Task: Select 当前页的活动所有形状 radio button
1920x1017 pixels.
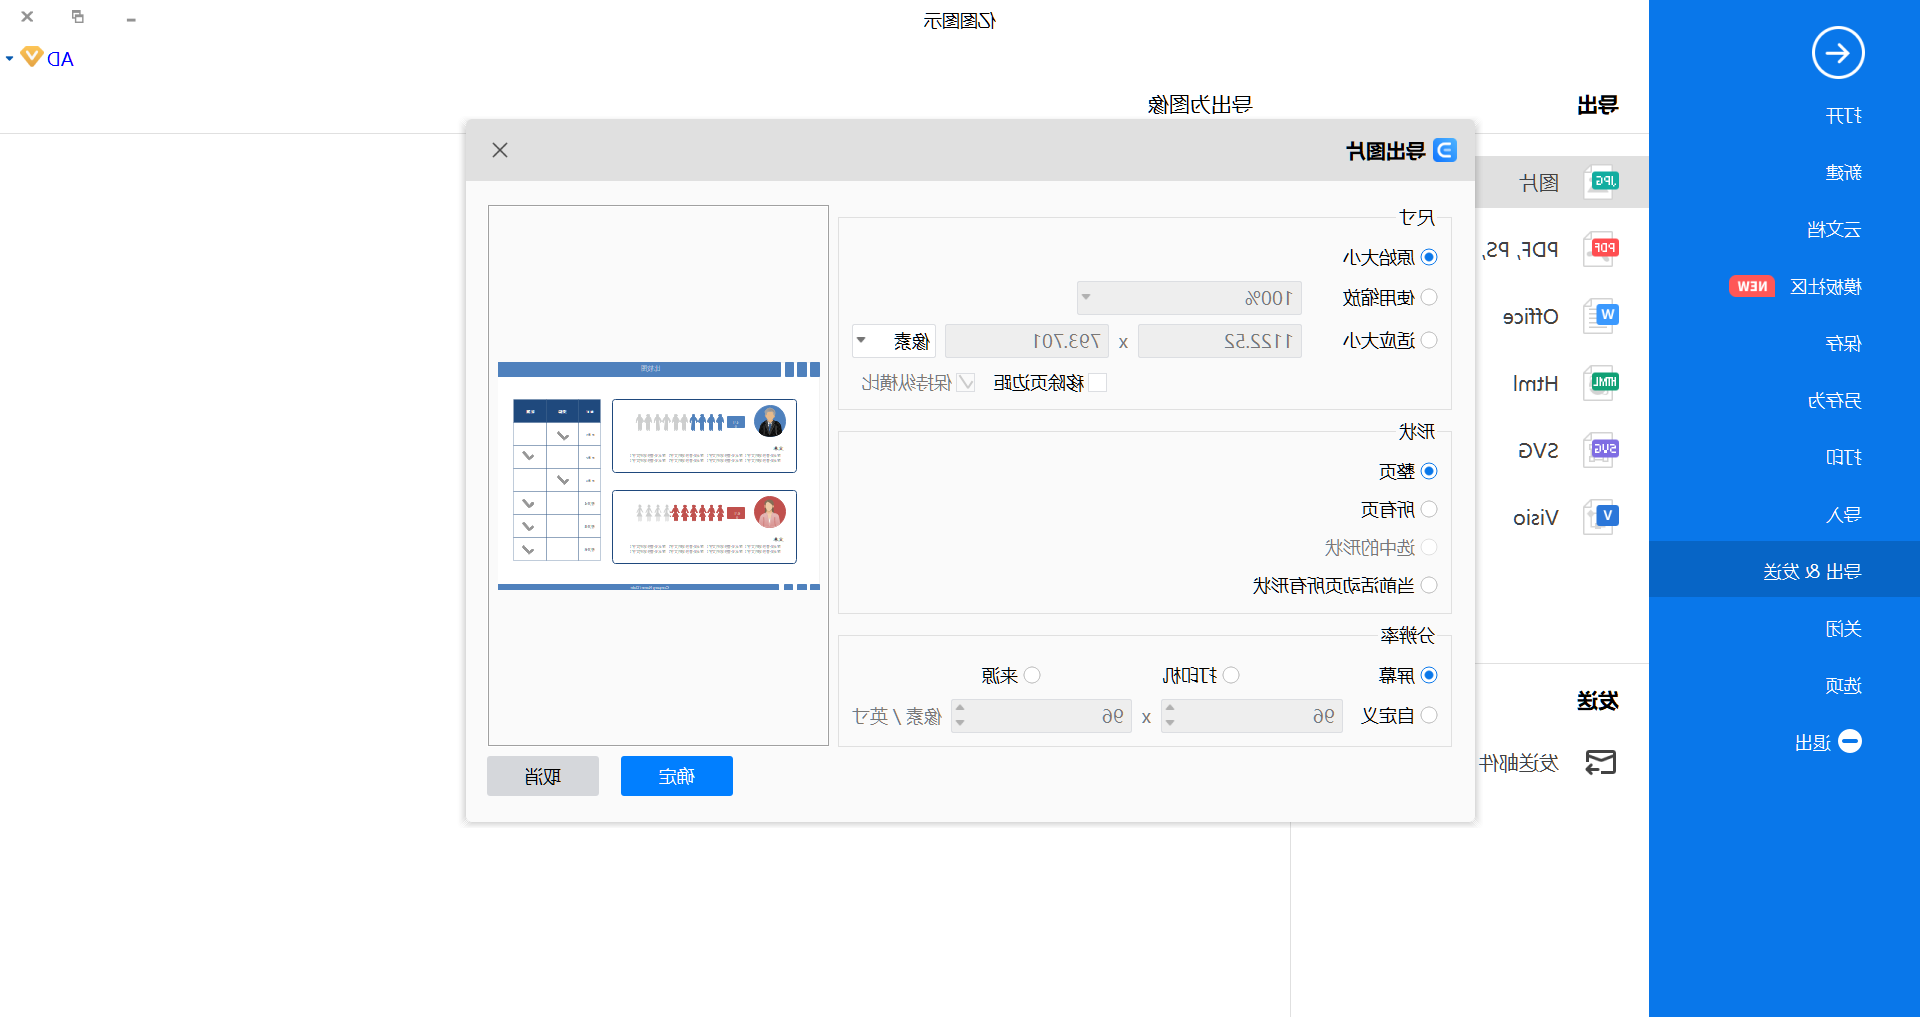Action: click(x=1429, y=585)
